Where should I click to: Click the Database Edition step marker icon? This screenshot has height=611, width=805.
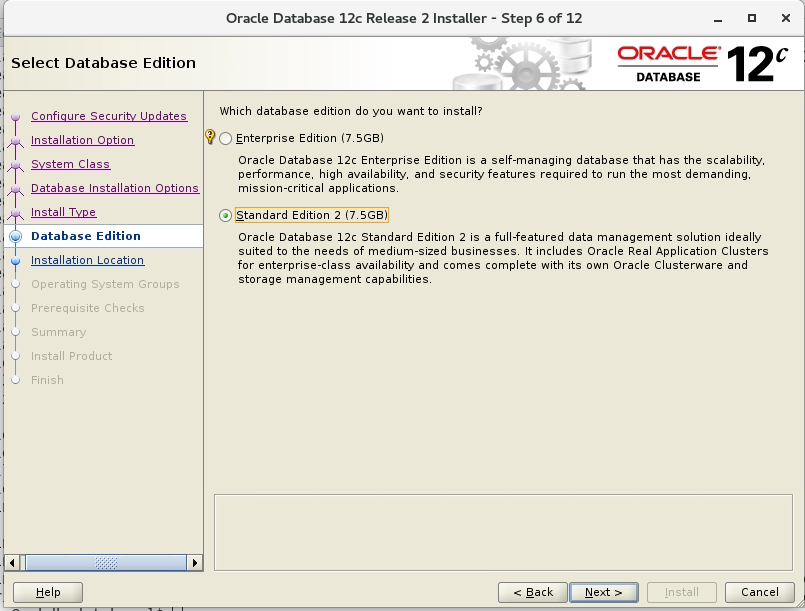(16, 236)
